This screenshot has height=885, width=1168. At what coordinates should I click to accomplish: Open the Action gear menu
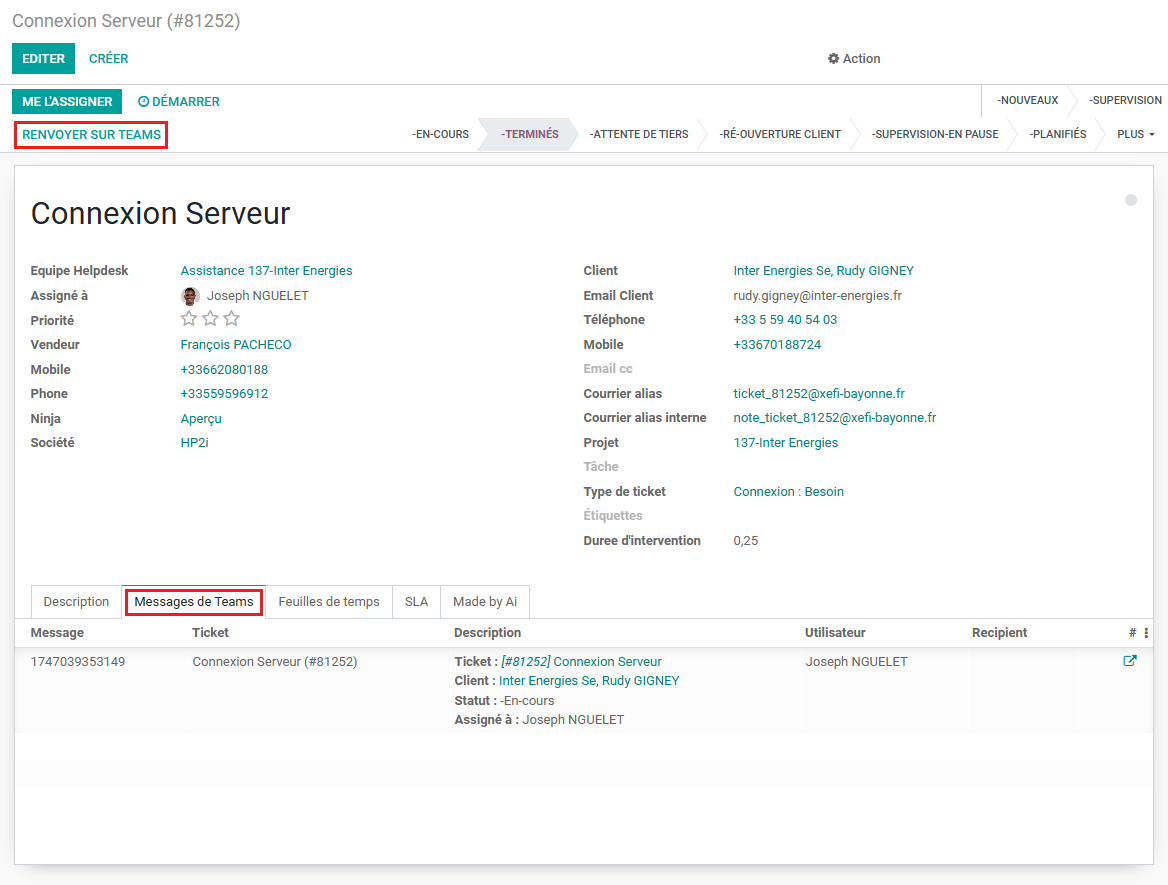(x=854, y=59)
